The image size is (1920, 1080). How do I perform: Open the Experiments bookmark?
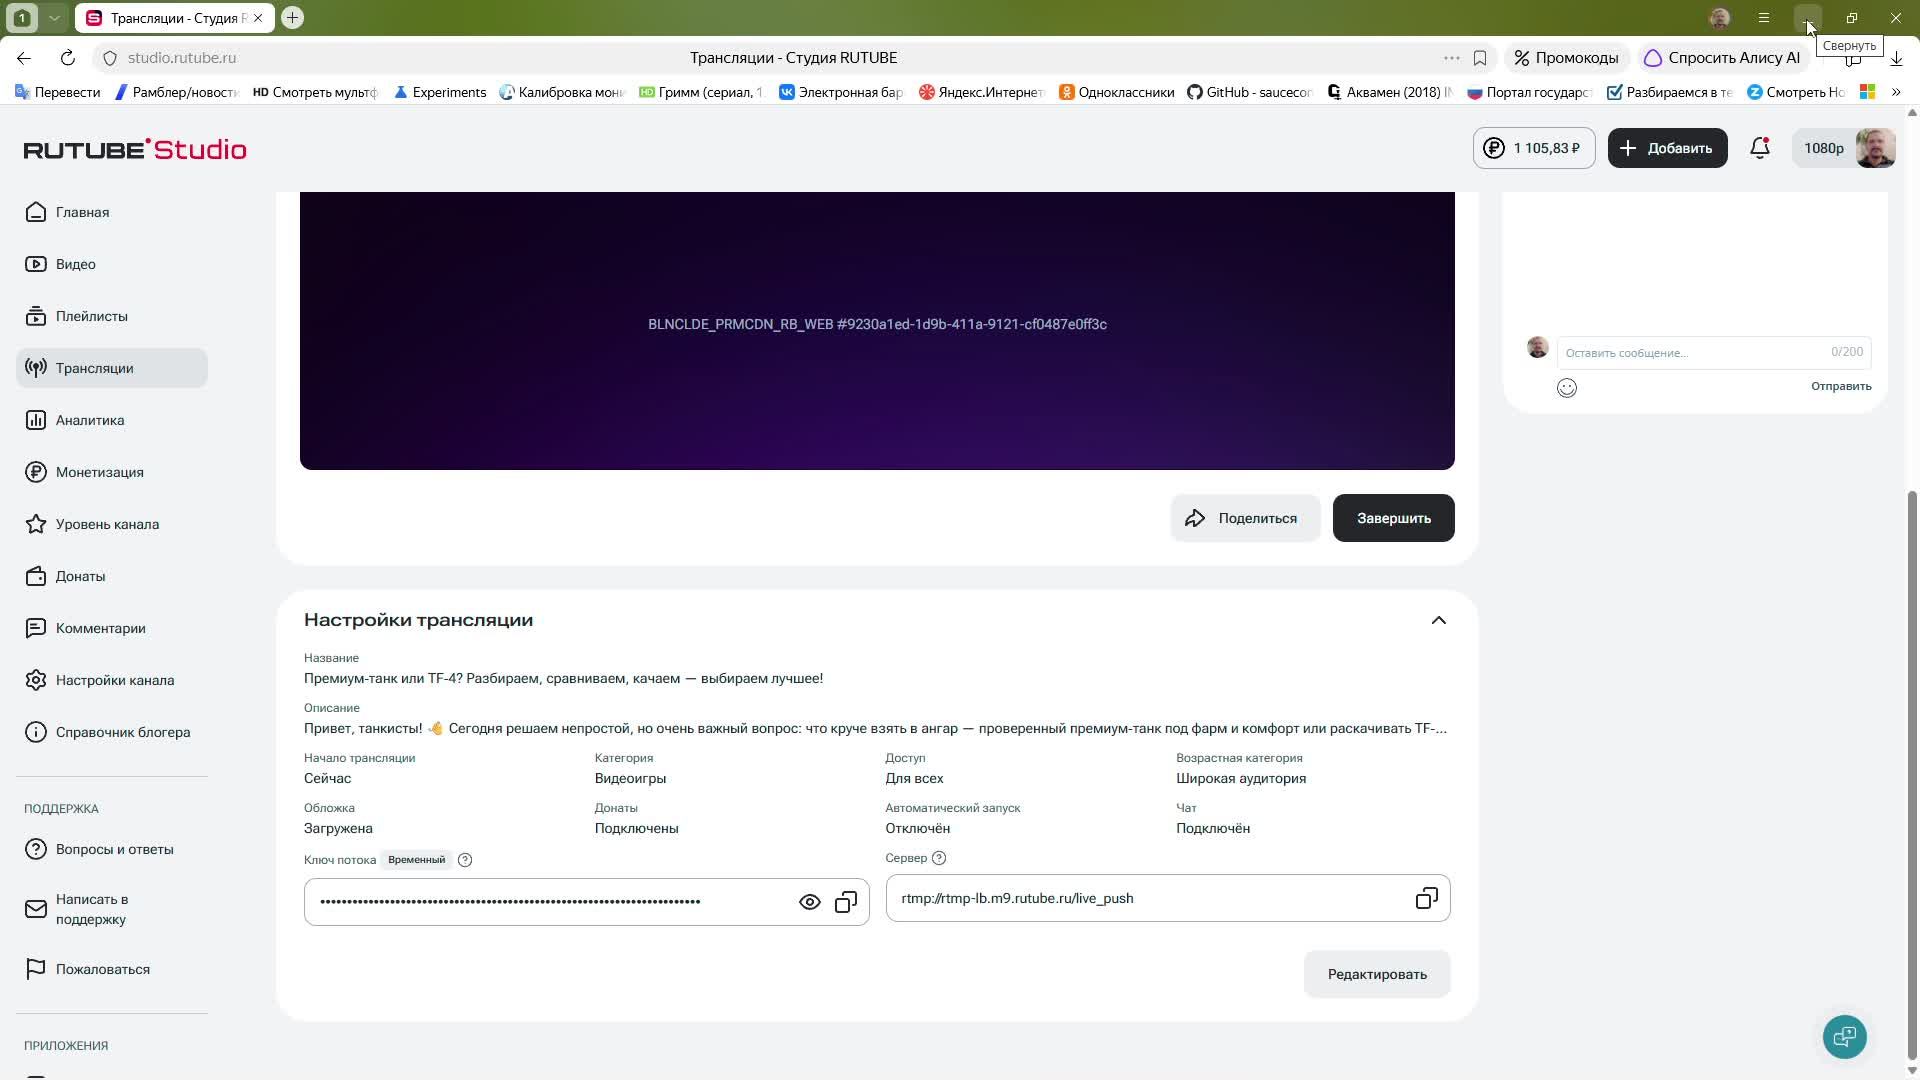[x=440, y=92]
